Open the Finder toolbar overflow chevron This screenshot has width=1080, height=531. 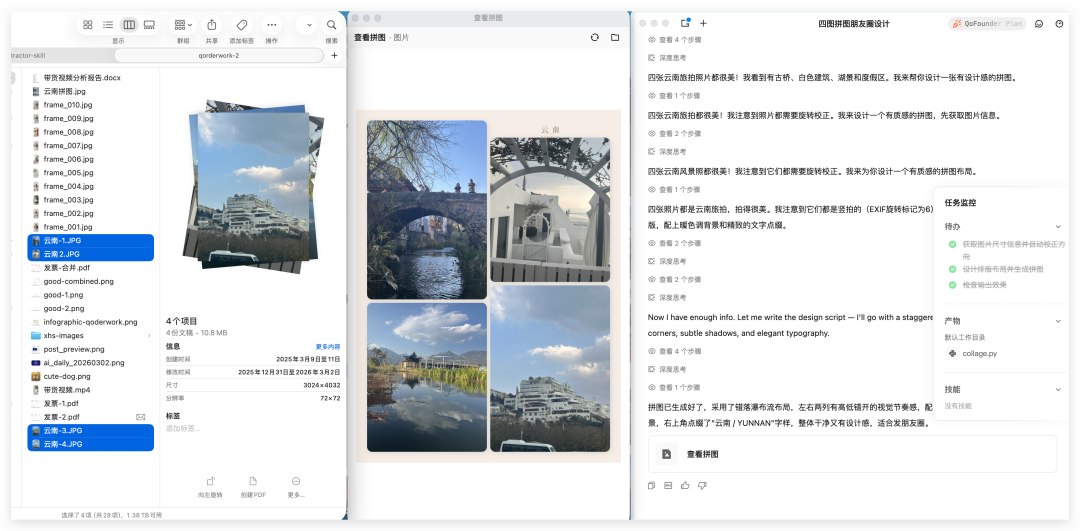point(309,25)
